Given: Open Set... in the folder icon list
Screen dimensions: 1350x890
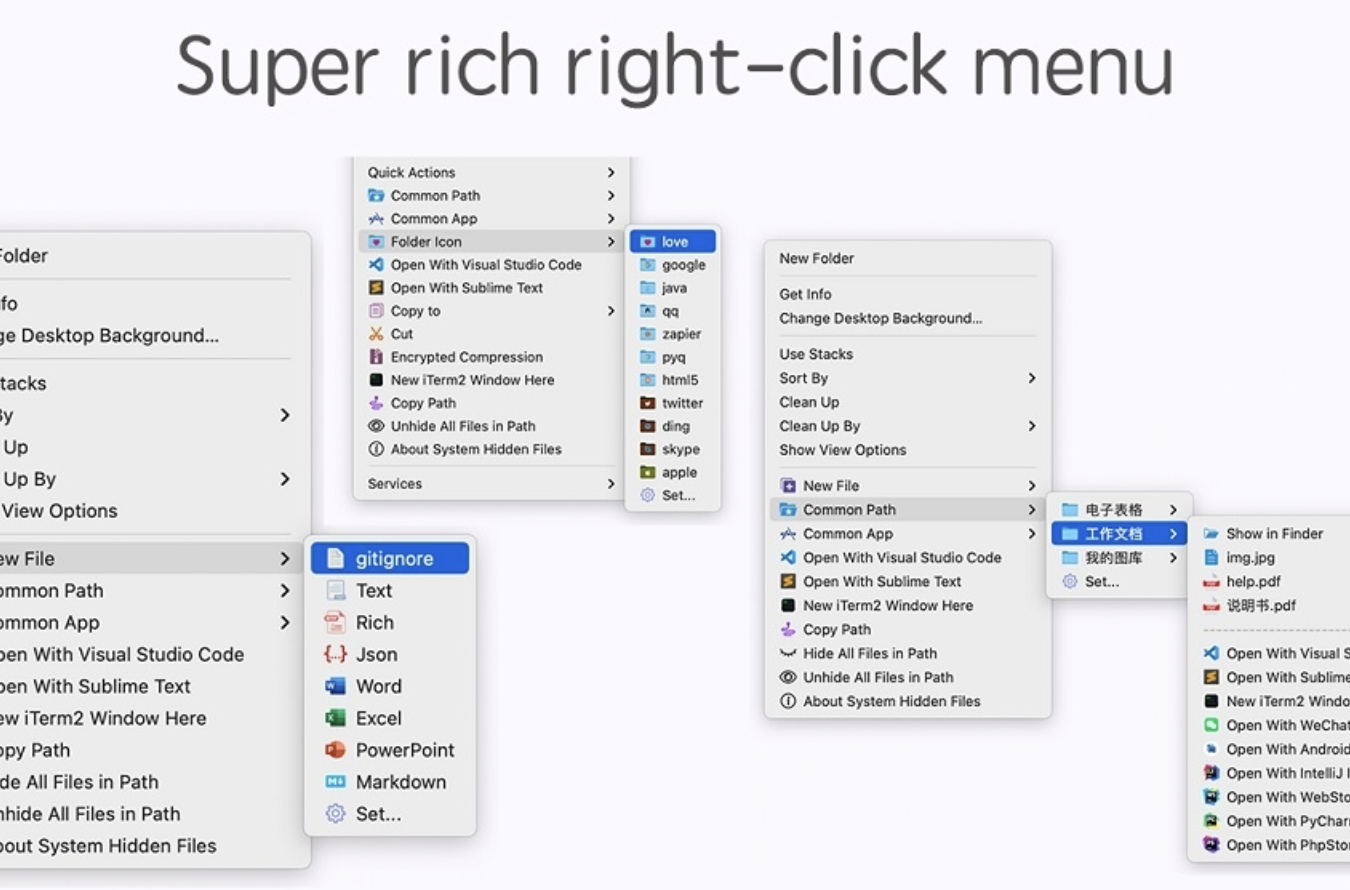Looking at the screenshot, I should click(678, 495).
